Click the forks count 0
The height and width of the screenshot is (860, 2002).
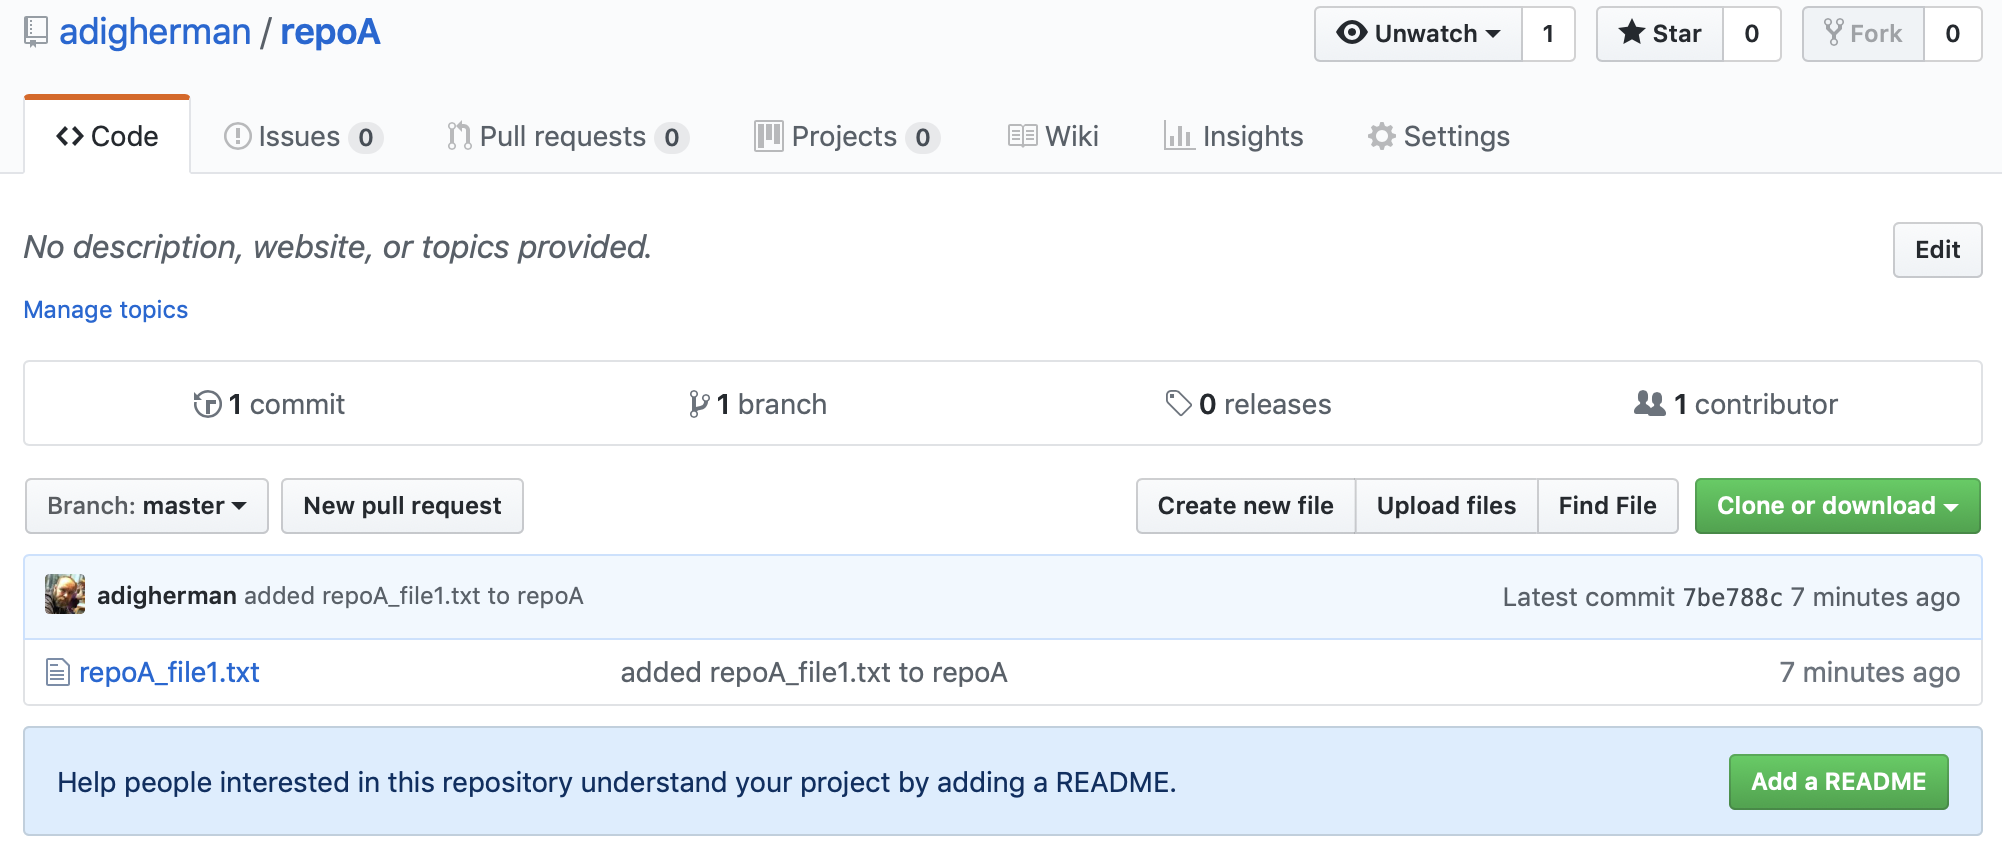tap(1952, 34)
